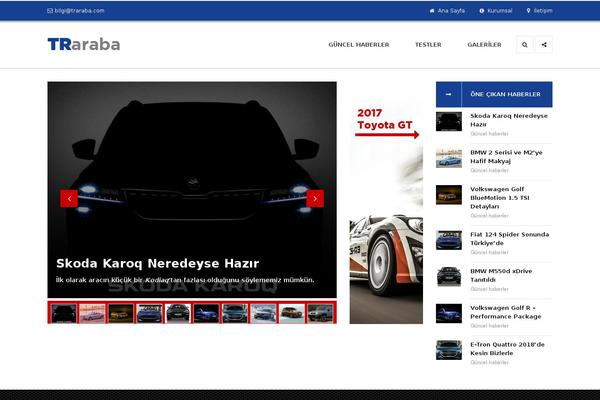The height and width of the screenshot is (400, 600).
Task: Select fifth slider thumbnail, dark BMW front
Action: 178,313
